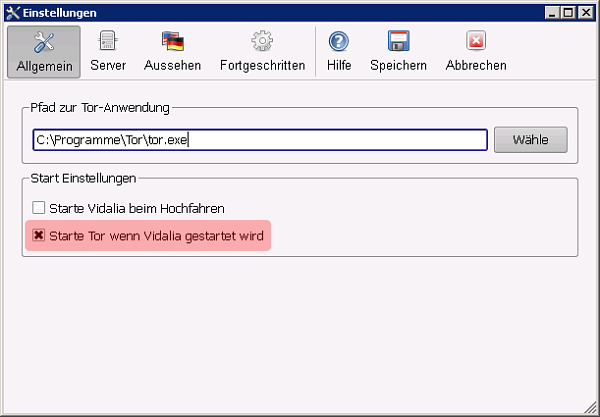Uncheck Starte Tor wenn Vidalia gestartet wird
Image resolution: width=600 pixels, height=417 pixels.
tap(39, 235)
